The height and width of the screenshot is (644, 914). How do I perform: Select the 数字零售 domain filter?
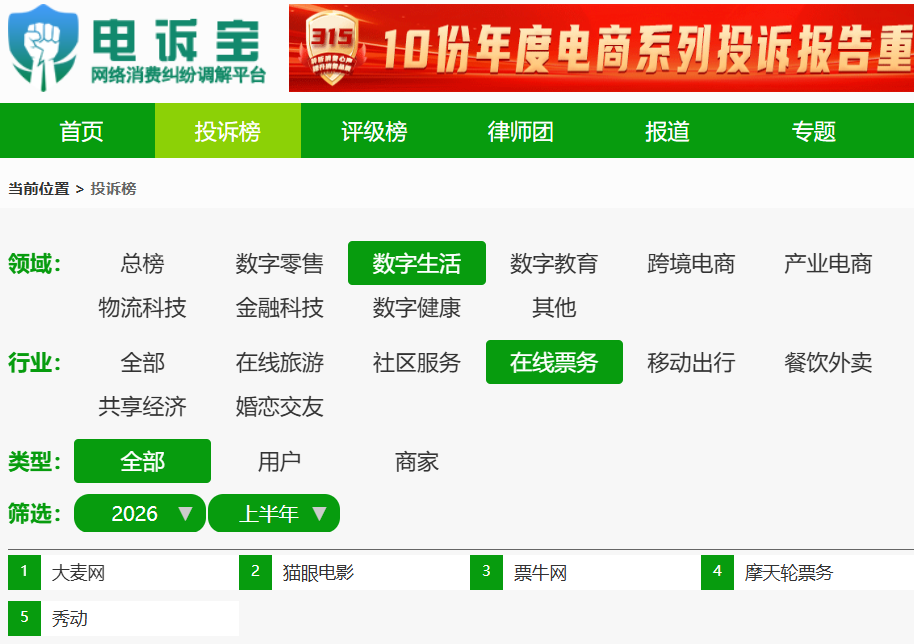coord(279,263)
